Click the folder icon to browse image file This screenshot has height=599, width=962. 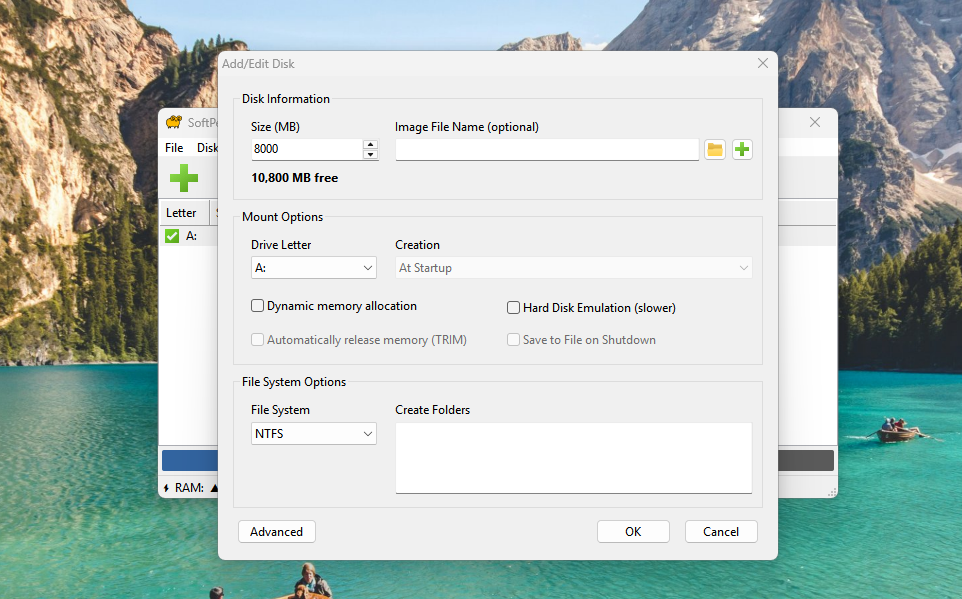[714, 150]
